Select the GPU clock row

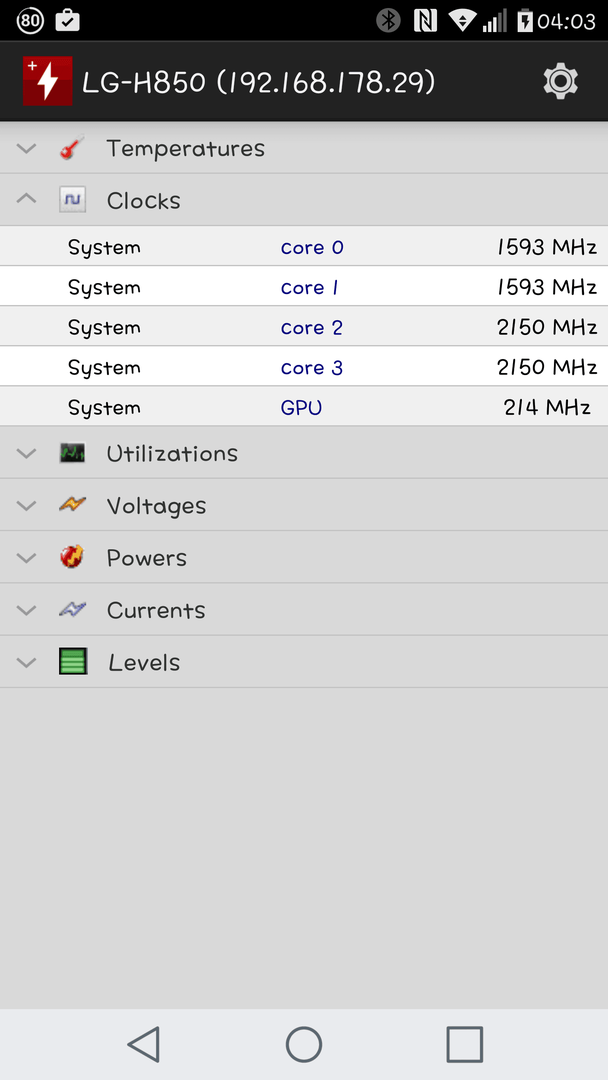tap(304, 406)
